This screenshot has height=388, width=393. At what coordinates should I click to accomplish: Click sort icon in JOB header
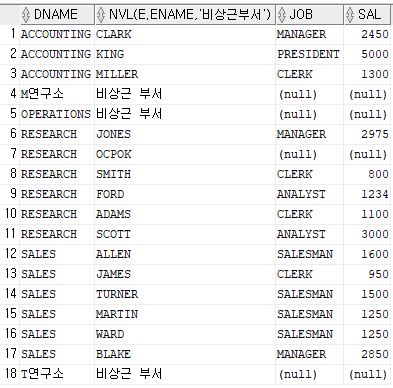tap(282, 15)
